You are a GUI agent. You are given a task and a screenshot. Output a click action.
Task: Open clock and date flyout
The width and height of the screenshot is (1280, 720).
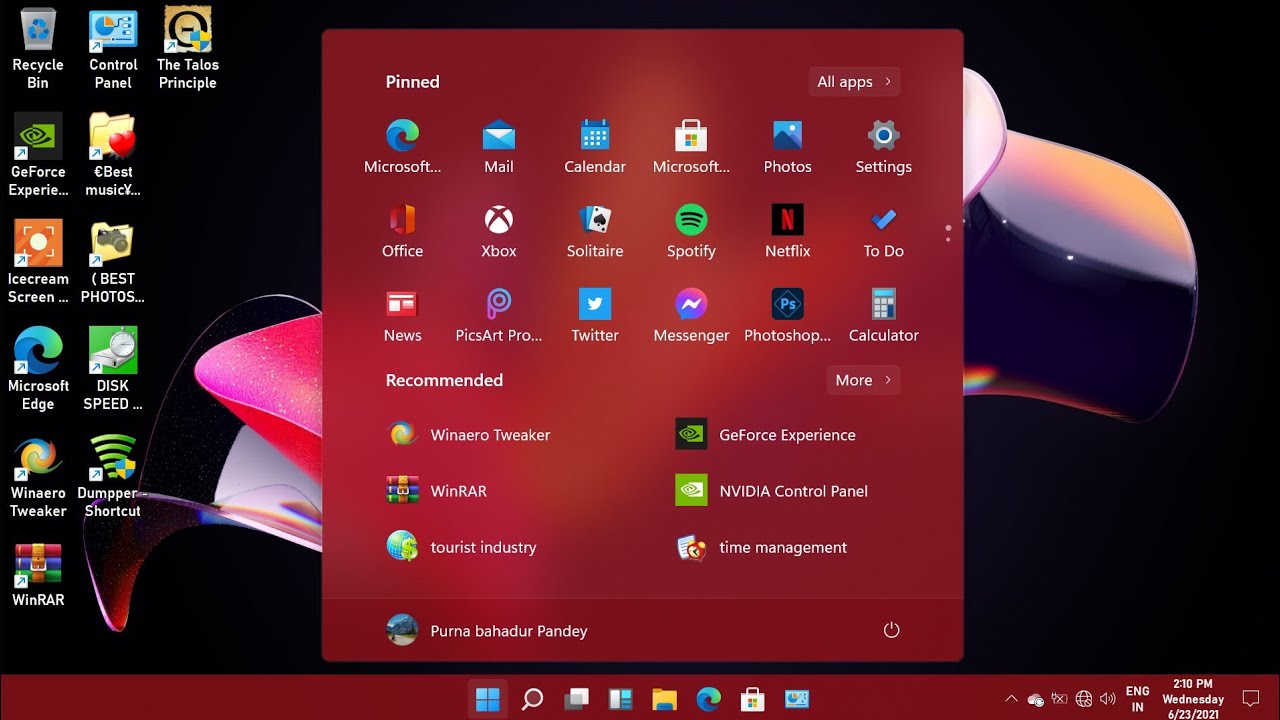tap(1192, 699)
